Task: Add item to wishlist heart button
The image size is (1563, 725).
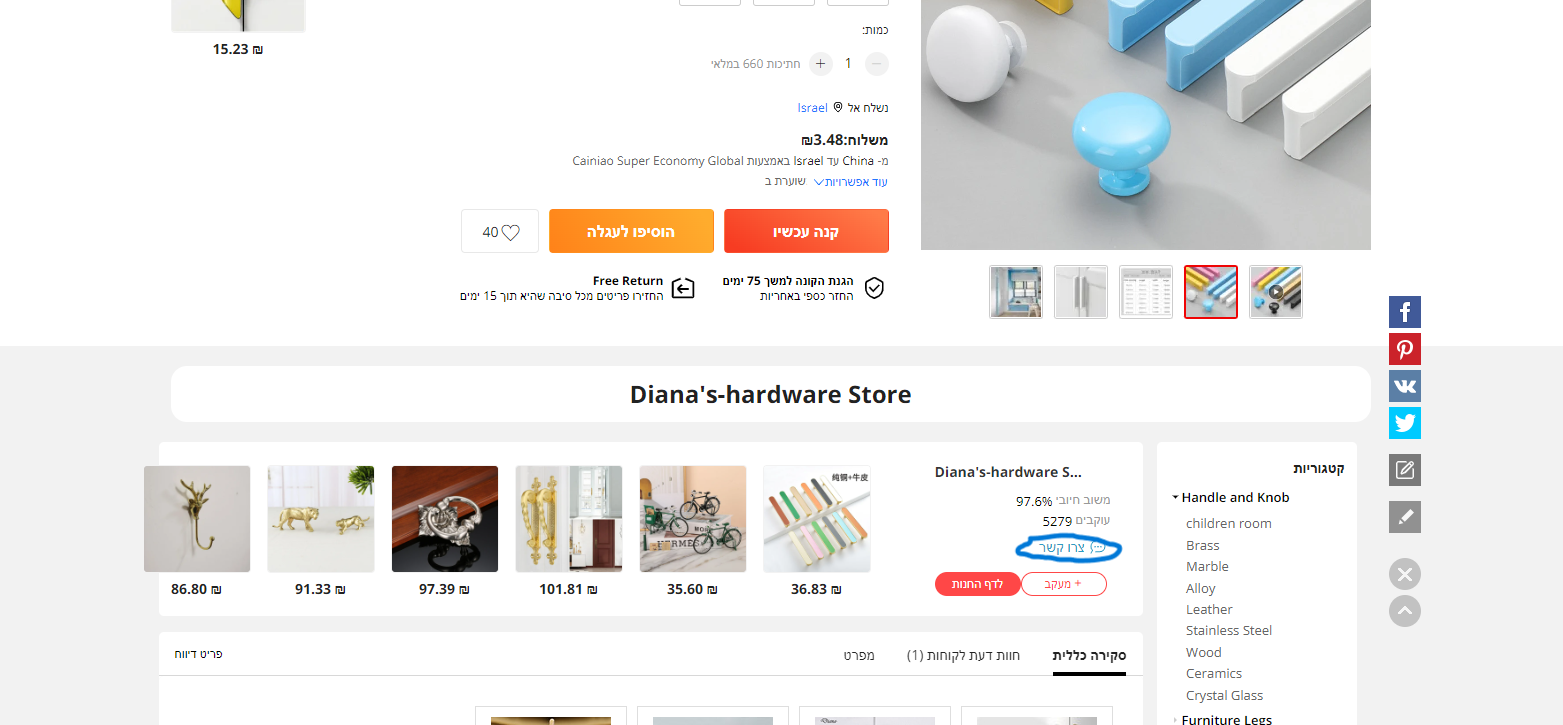Action: [x=500, y=231]
